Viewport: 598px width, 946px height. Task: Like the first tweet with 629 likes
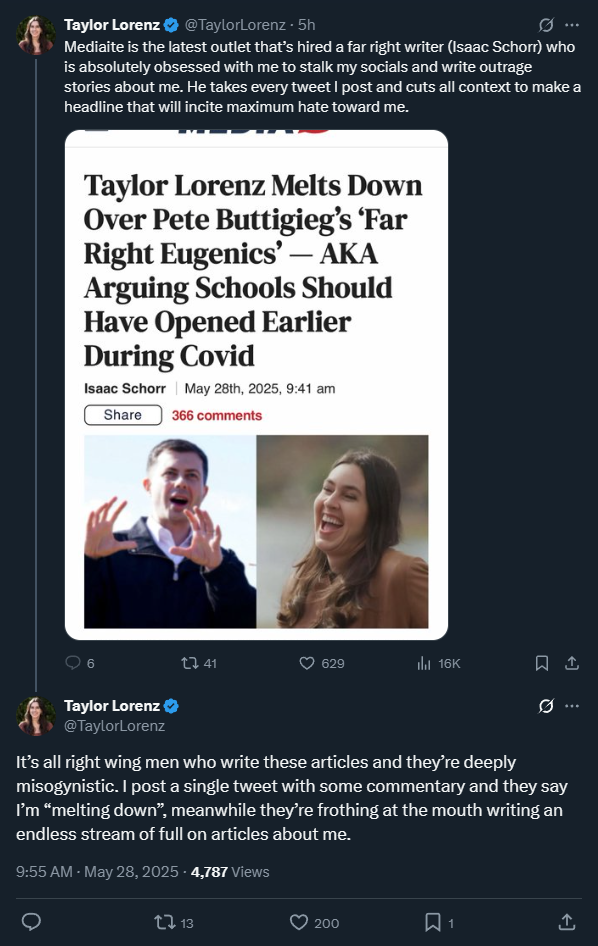[x=322, y=663]
